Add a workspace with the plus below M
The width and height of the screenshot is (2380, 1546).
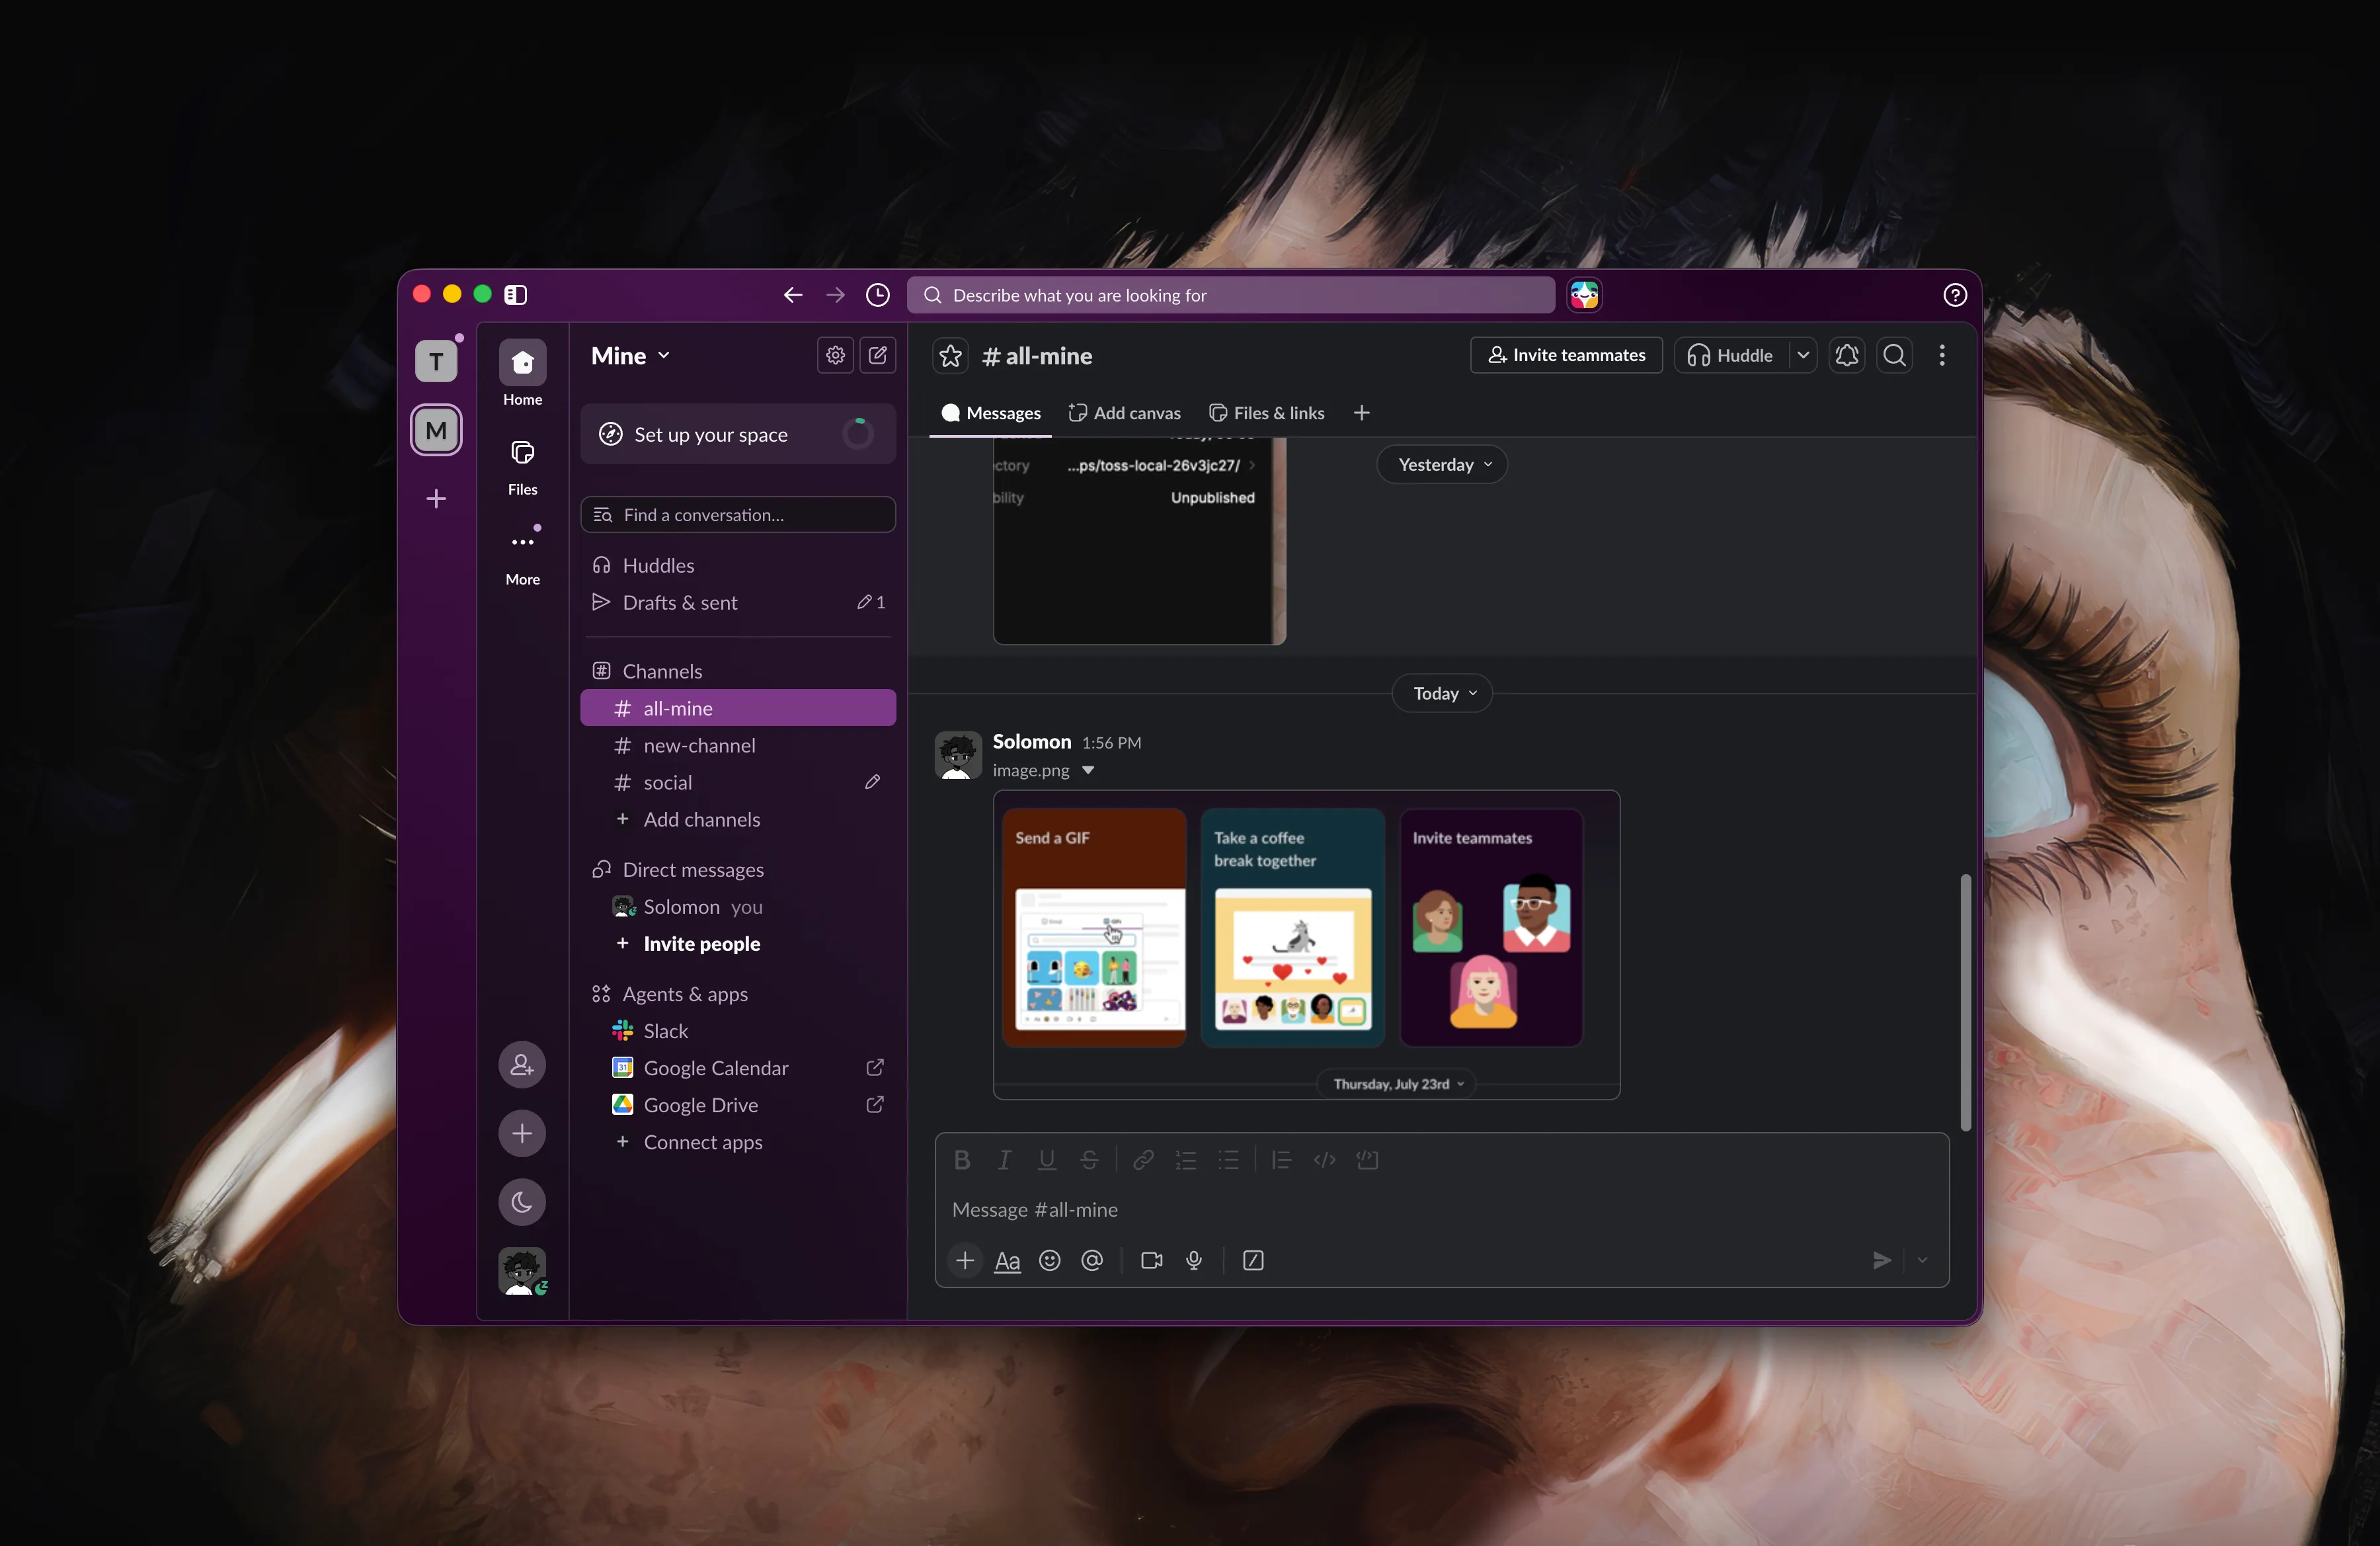(436, 498)
